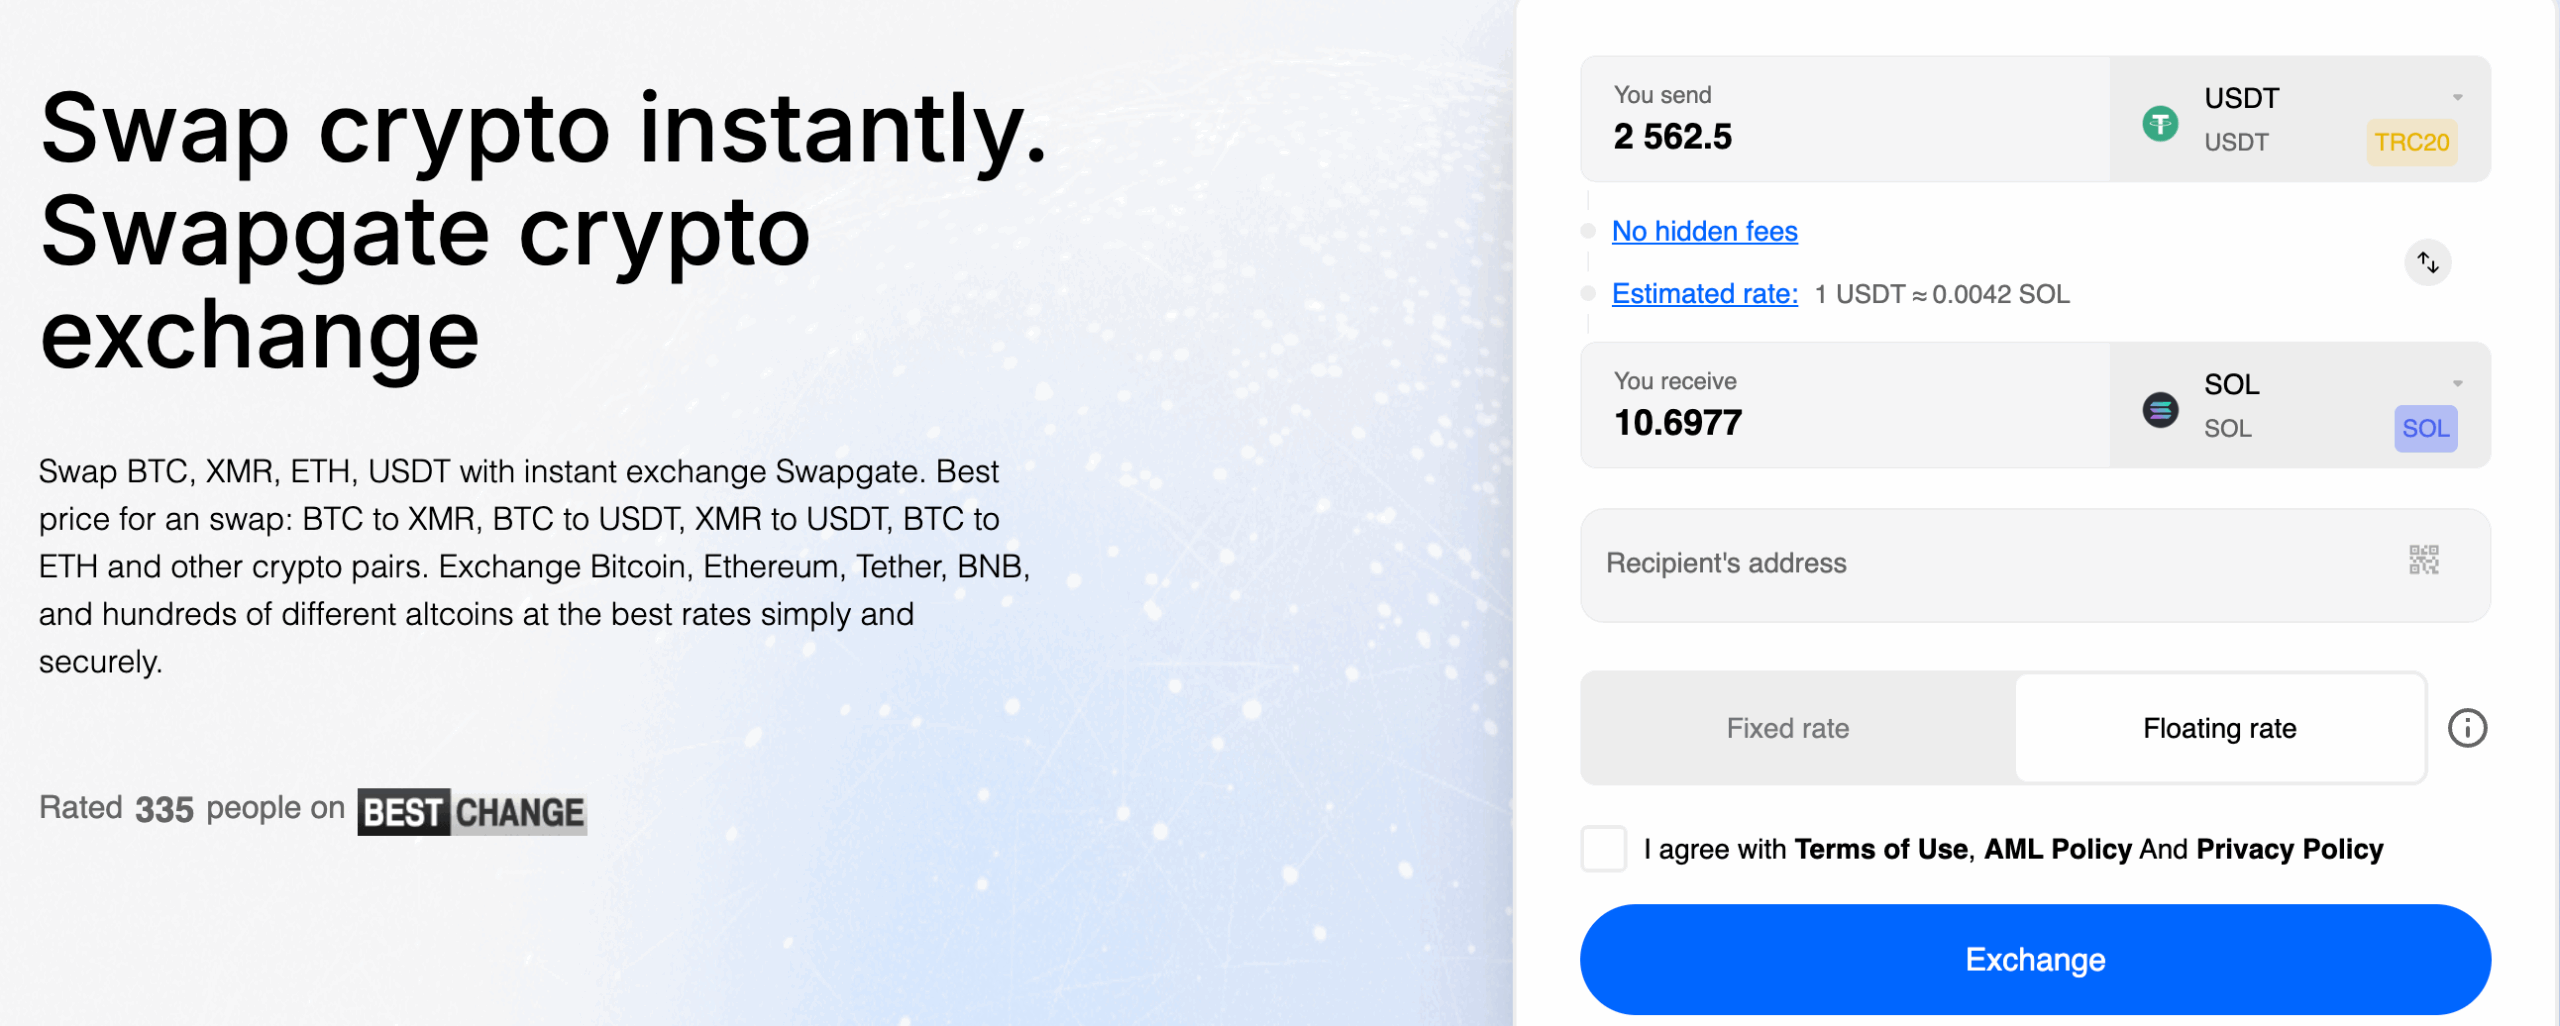Open the QR code scanner icon
This screenshot has width=2560, height=1026.
[x=2423, y=560]
